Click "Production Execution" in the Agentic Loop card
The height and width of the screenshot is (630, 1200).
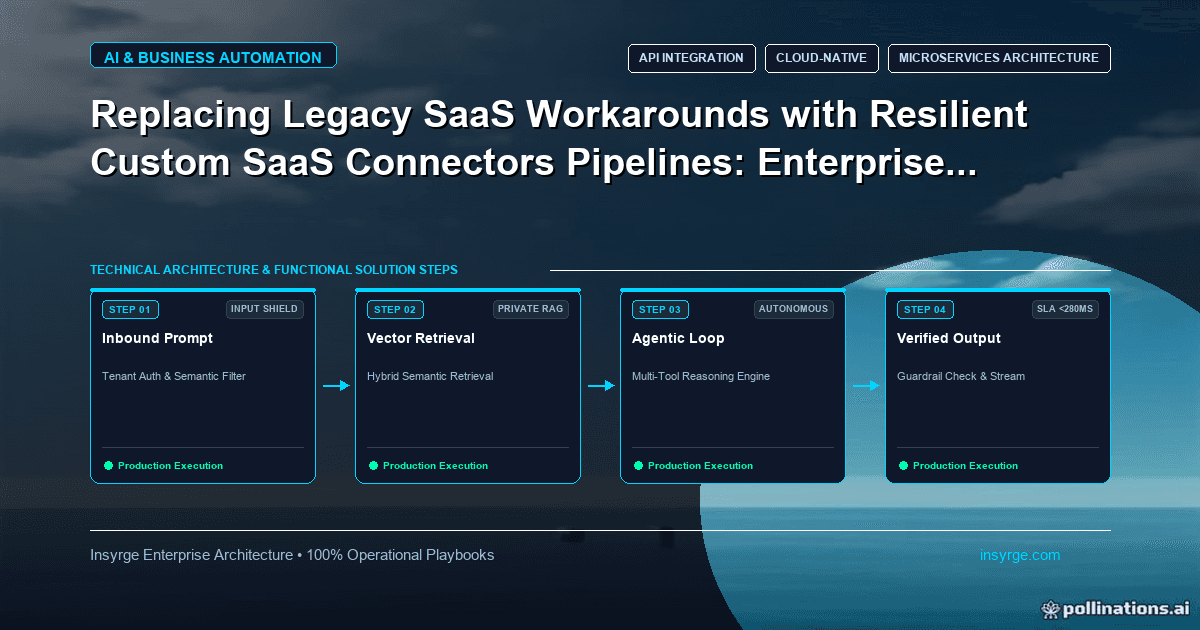[700, 466]
